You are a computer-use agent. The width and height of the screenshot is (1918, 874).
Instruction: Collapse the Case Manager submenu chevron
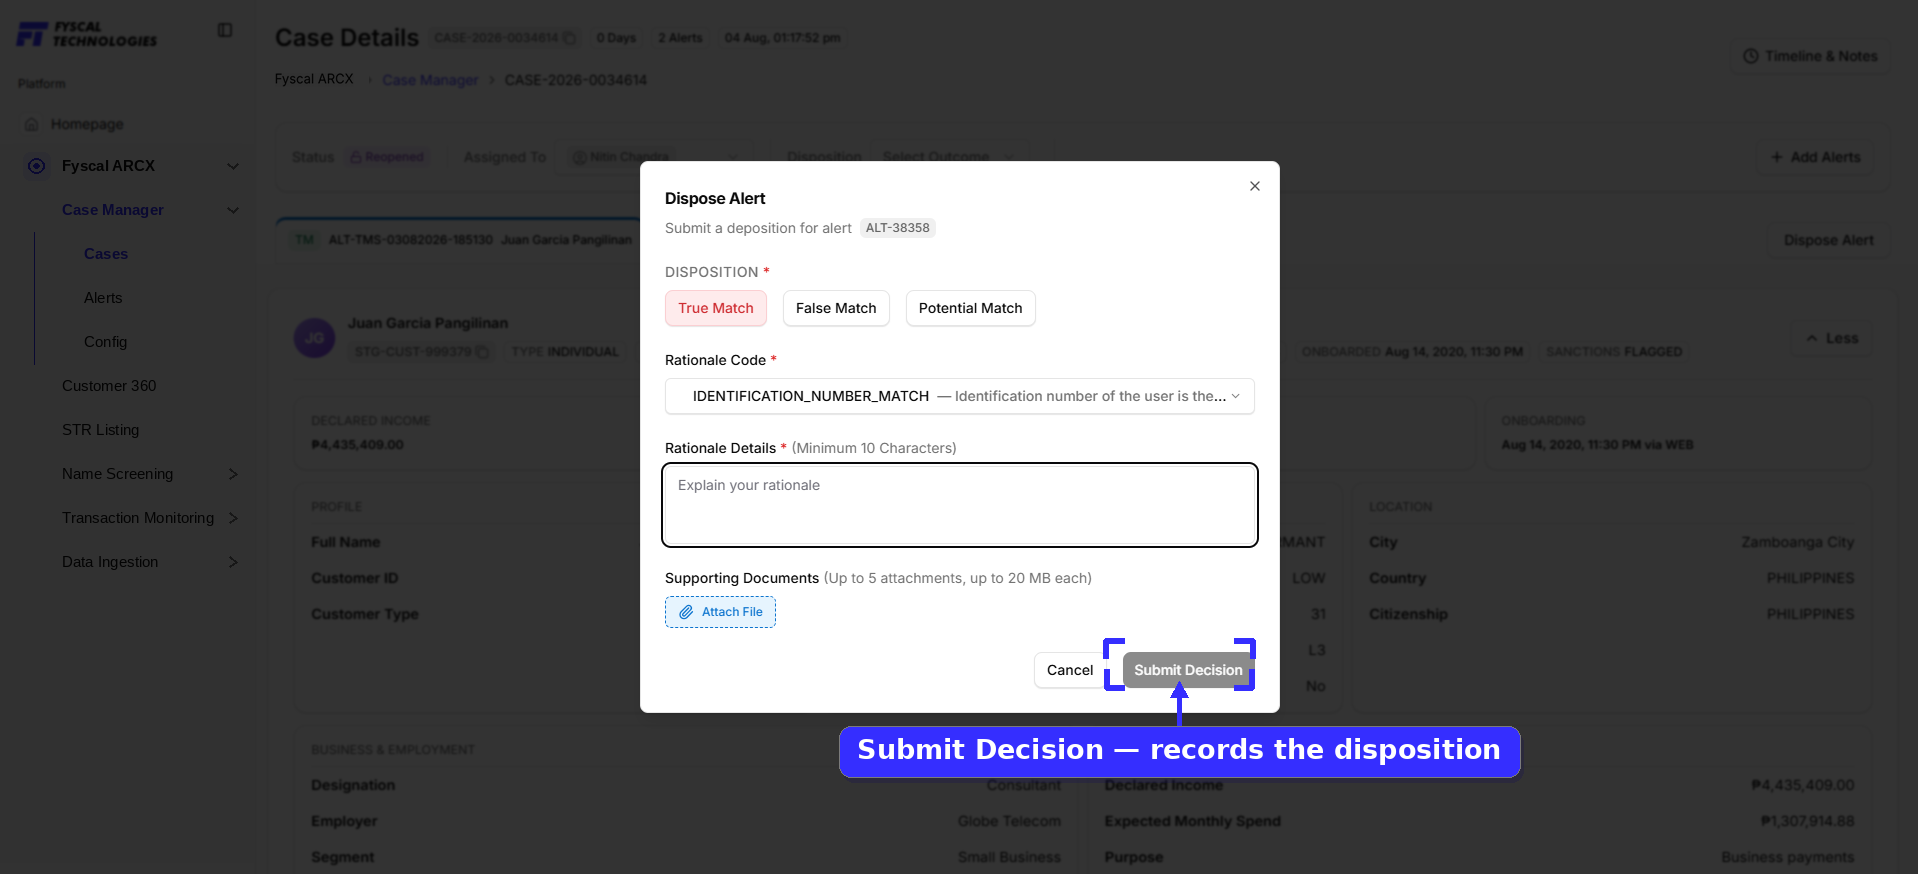[x=233, y=210]
